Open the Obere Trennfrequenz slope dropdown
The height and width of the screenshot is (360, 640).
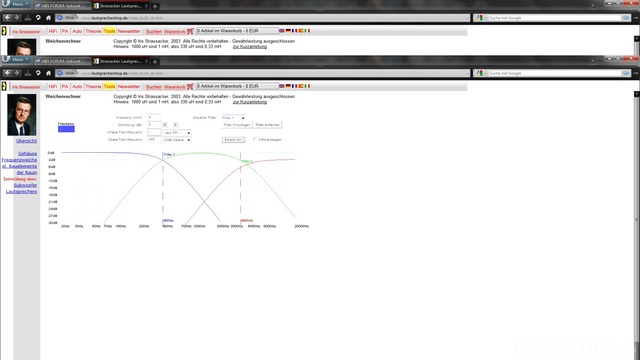pyautogui.click(x=177, y=140)
